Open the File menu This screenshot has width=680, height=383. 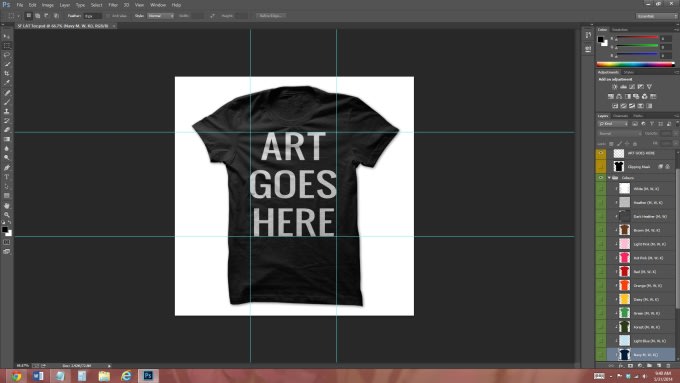coord(20,5)
